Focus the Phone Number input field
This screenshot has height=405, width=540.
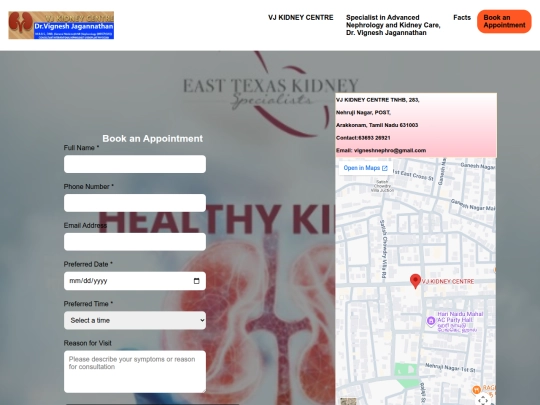pyautogui.click(x=135, y=203)
